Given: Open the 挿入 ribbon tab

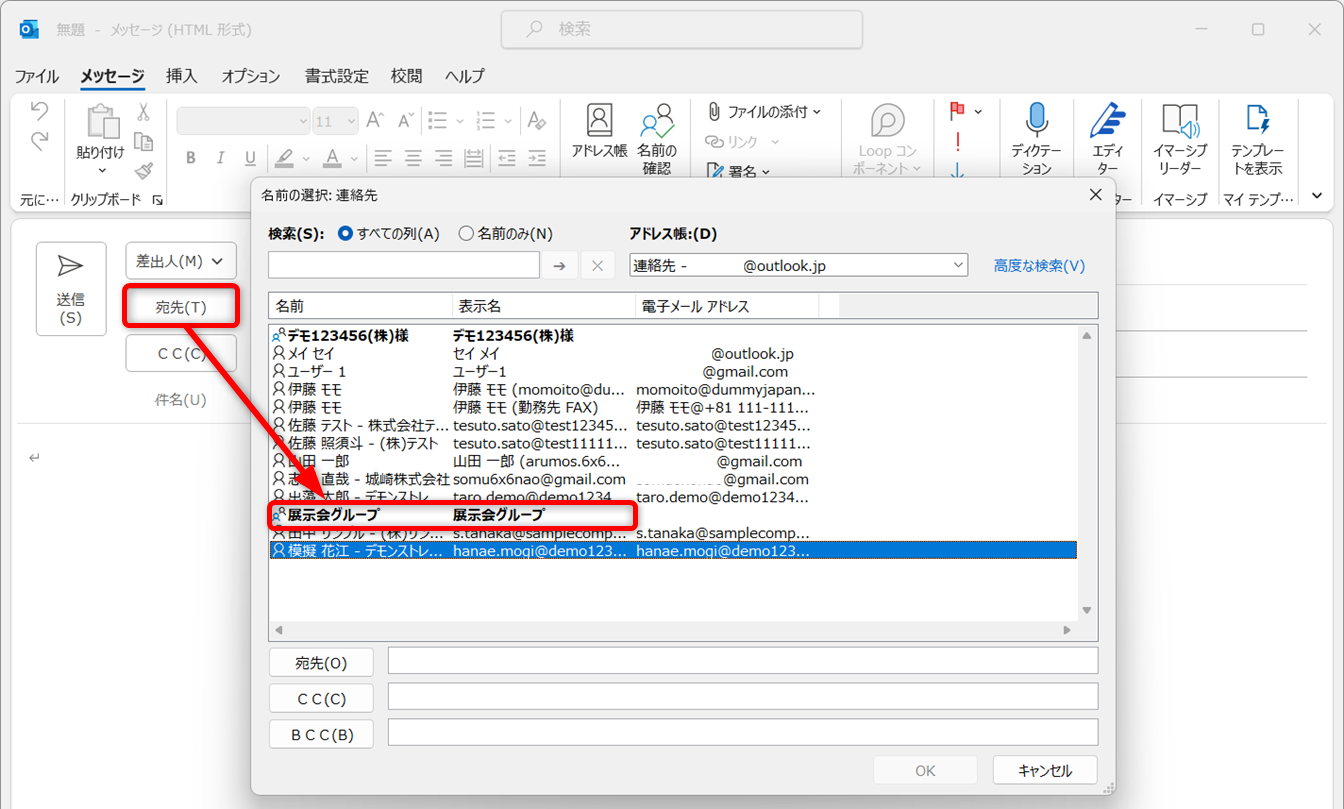Looking at the screenshot, I should coord(181,76).
